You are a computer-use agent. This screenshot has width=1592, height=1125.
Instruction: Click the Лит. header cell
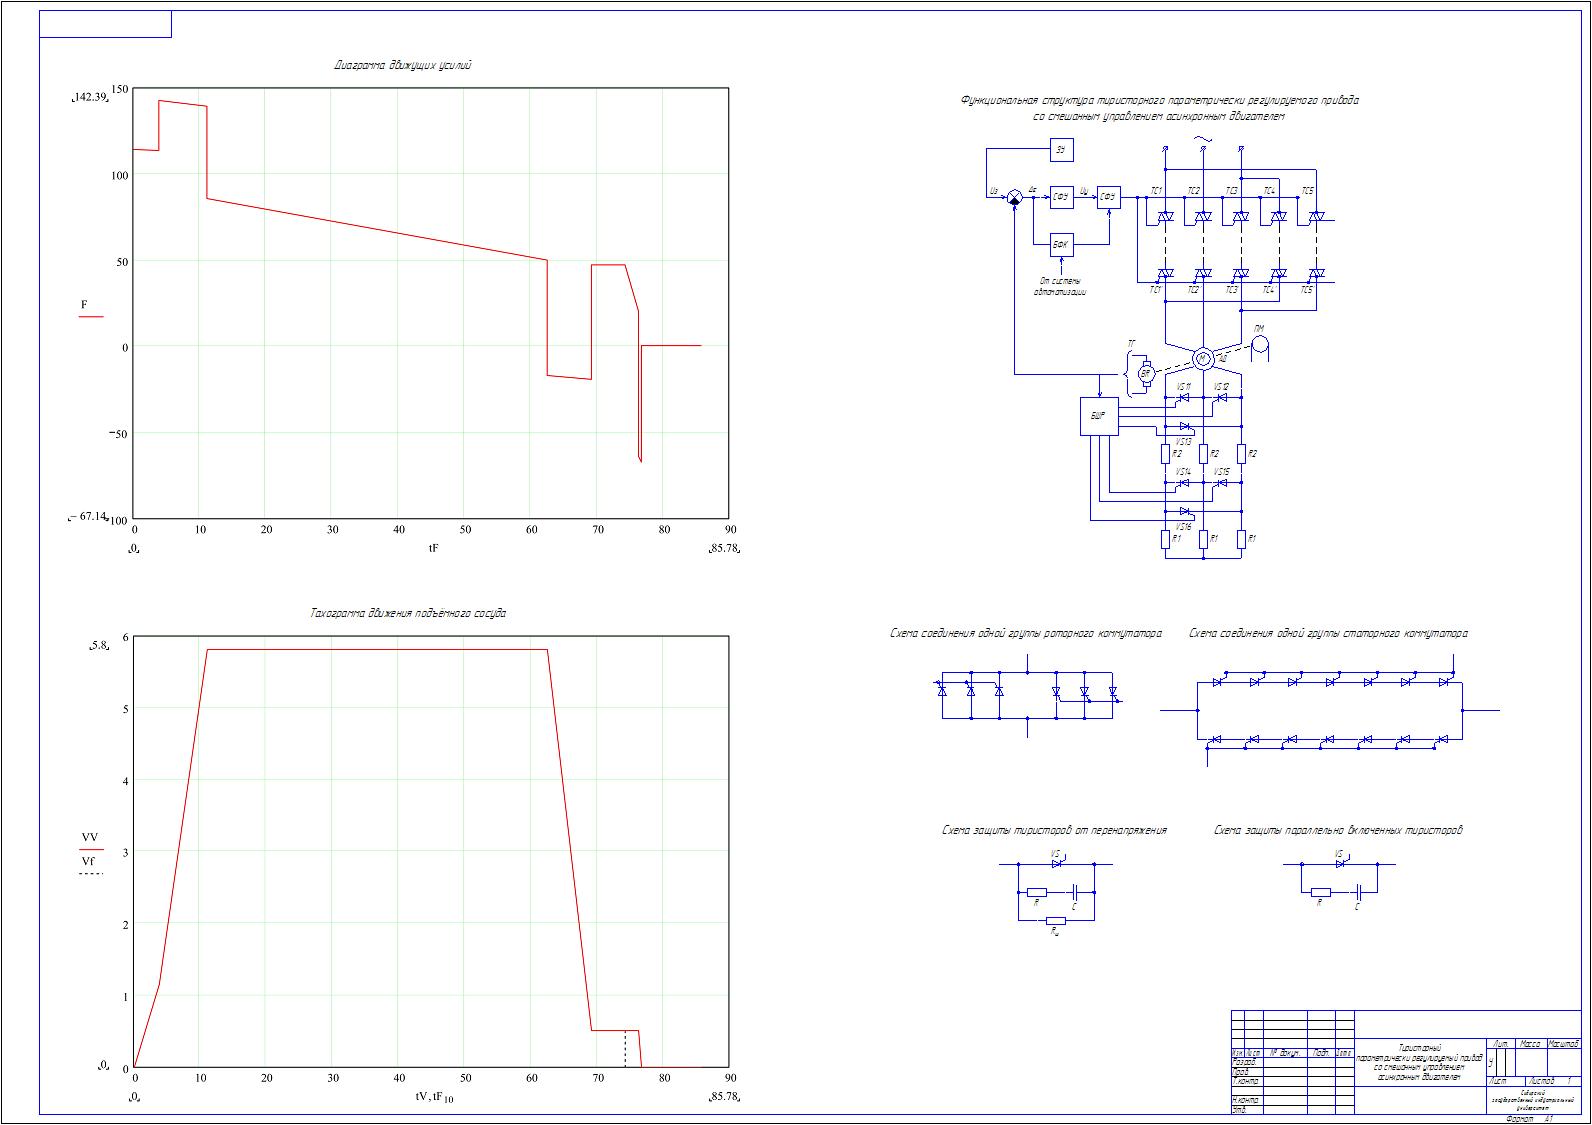pos(1500,1044)
